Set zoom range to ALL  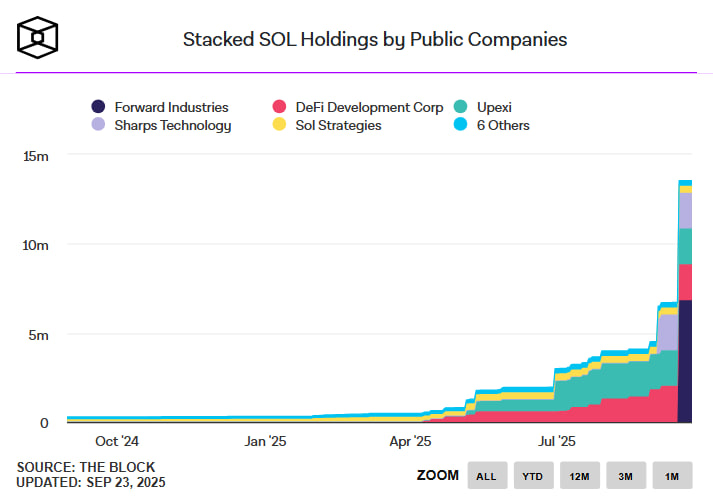click(486, 476)
